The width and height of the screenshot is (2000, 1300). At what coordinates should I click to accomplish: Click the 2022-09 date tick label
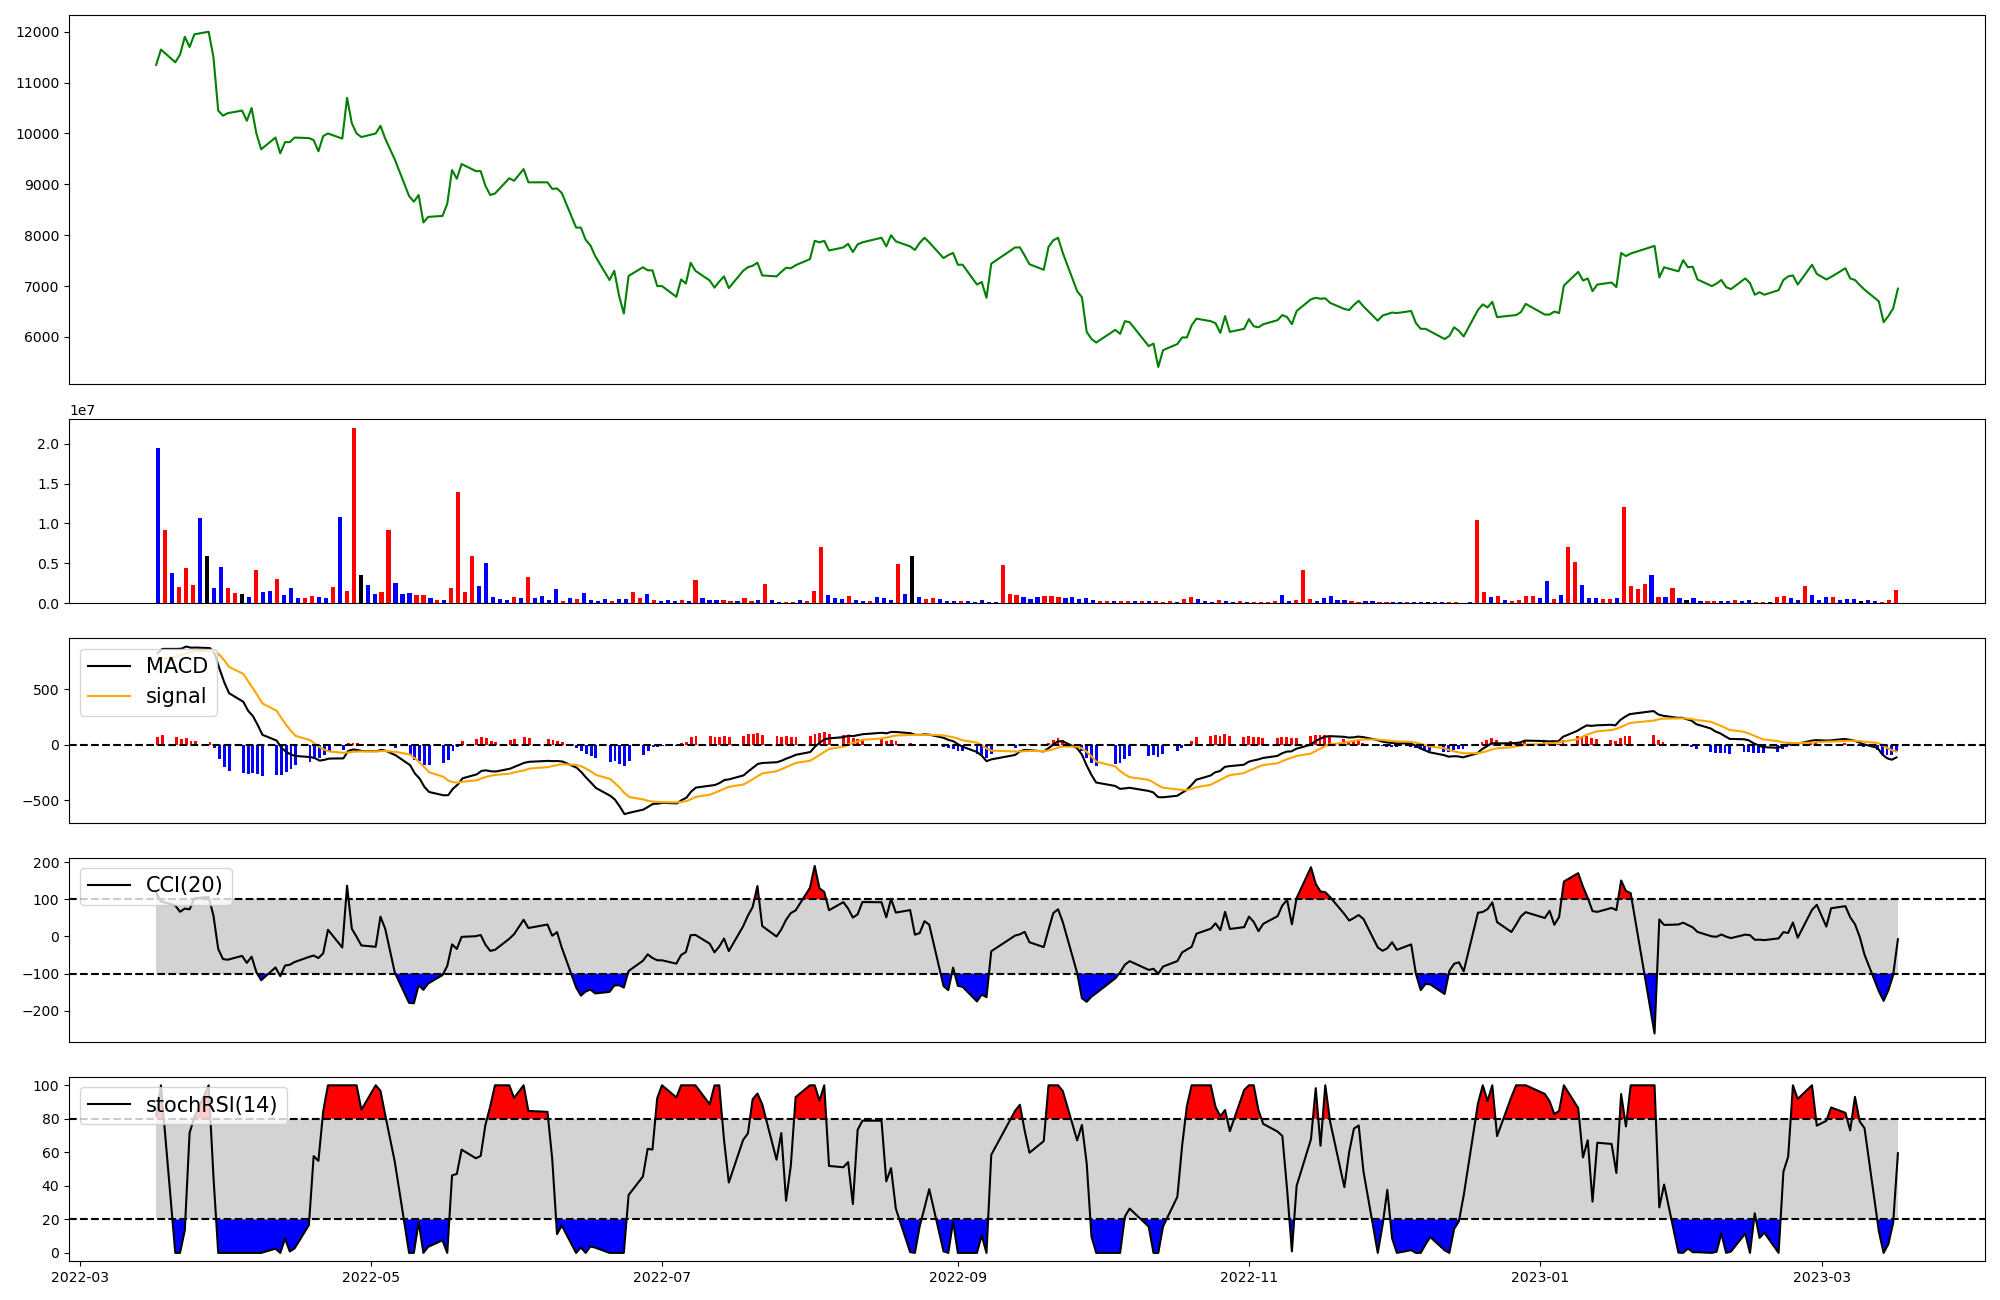[958, 1277]
